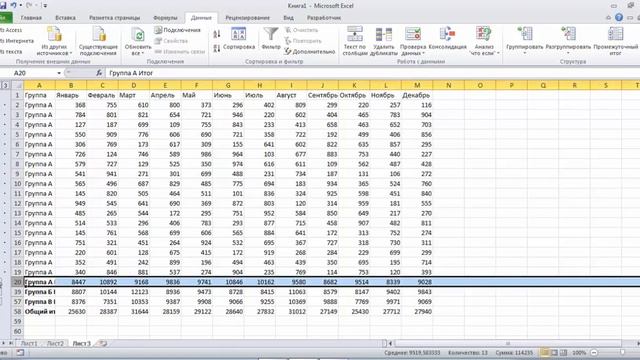Click the Группировать icon
The height and width of the screenshot is (360, 640).
pos(524,33)
